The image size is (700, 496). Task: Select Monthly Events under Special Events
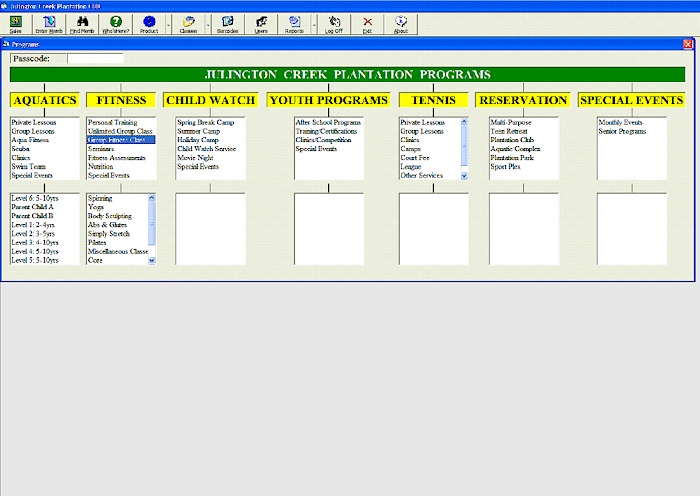tap(621, 122)
